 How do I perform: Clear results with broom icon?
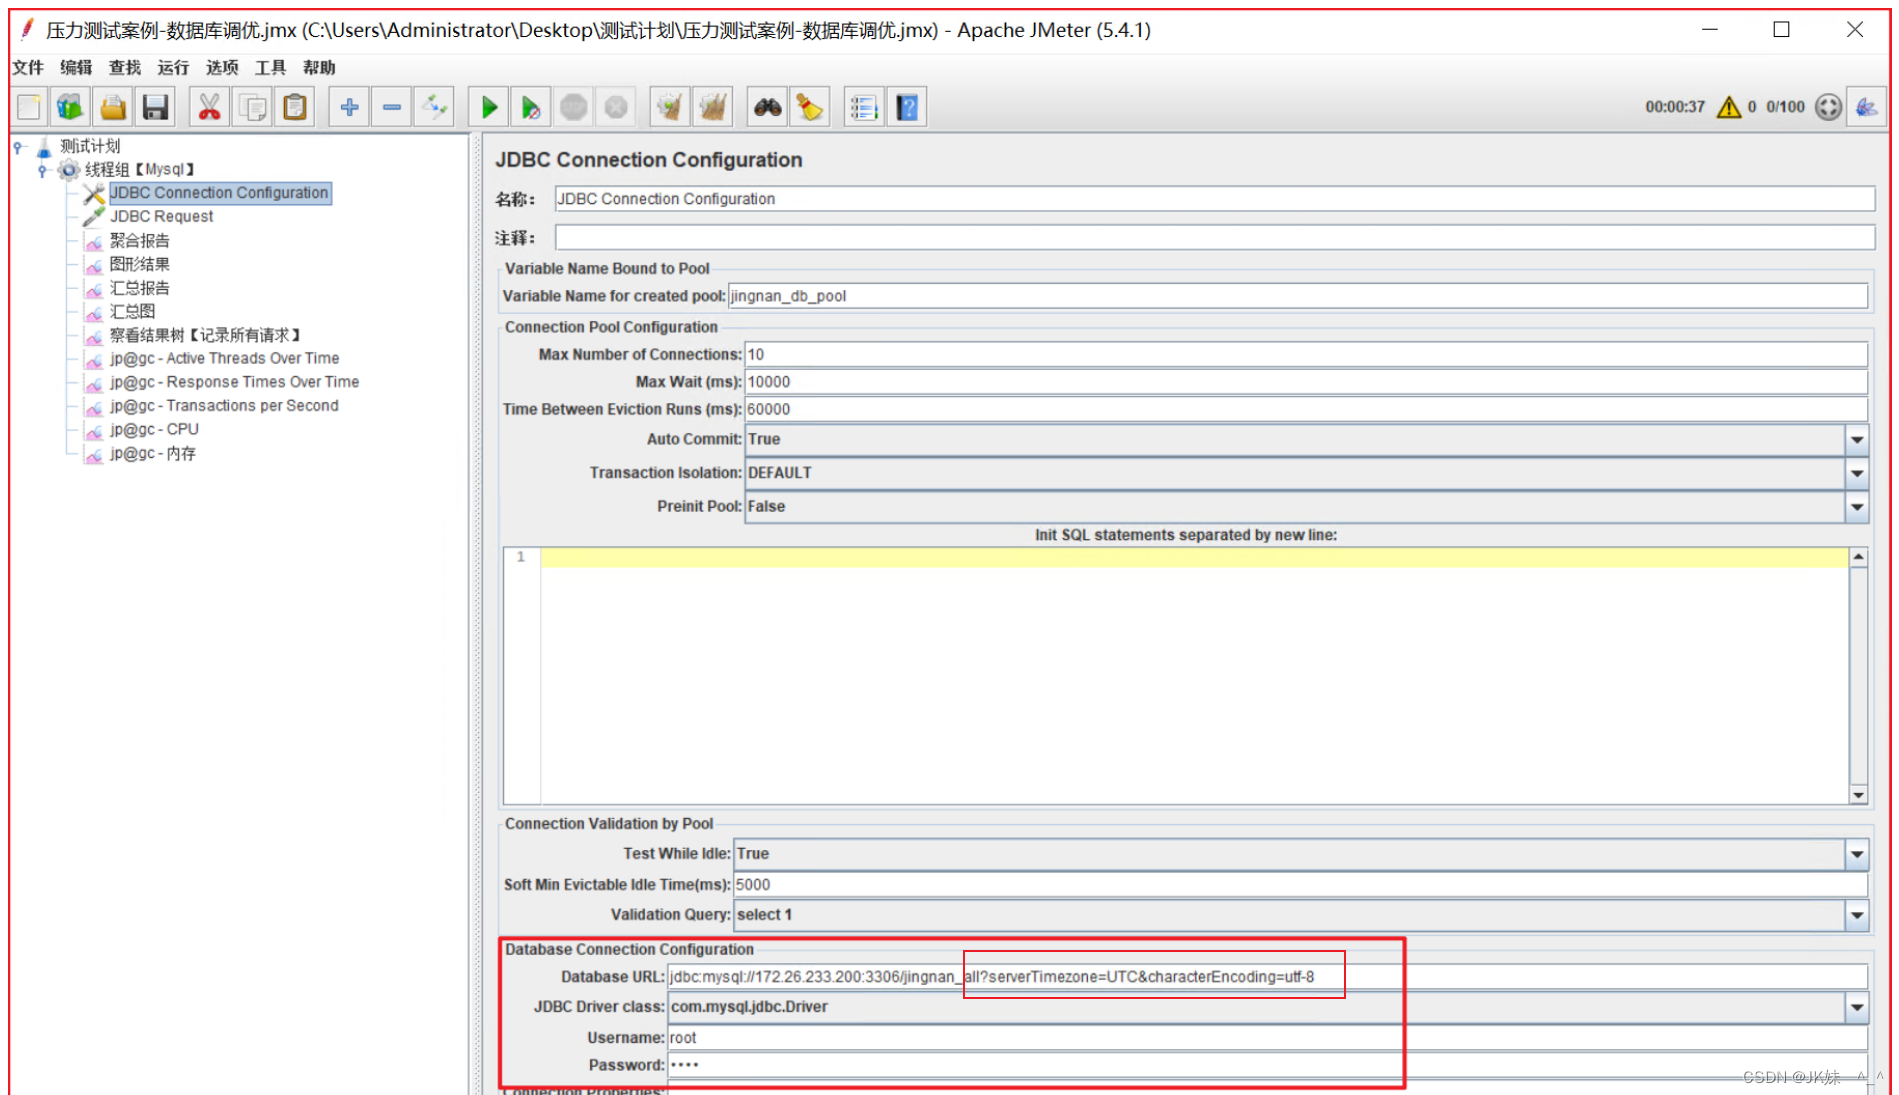pos(670,107)
